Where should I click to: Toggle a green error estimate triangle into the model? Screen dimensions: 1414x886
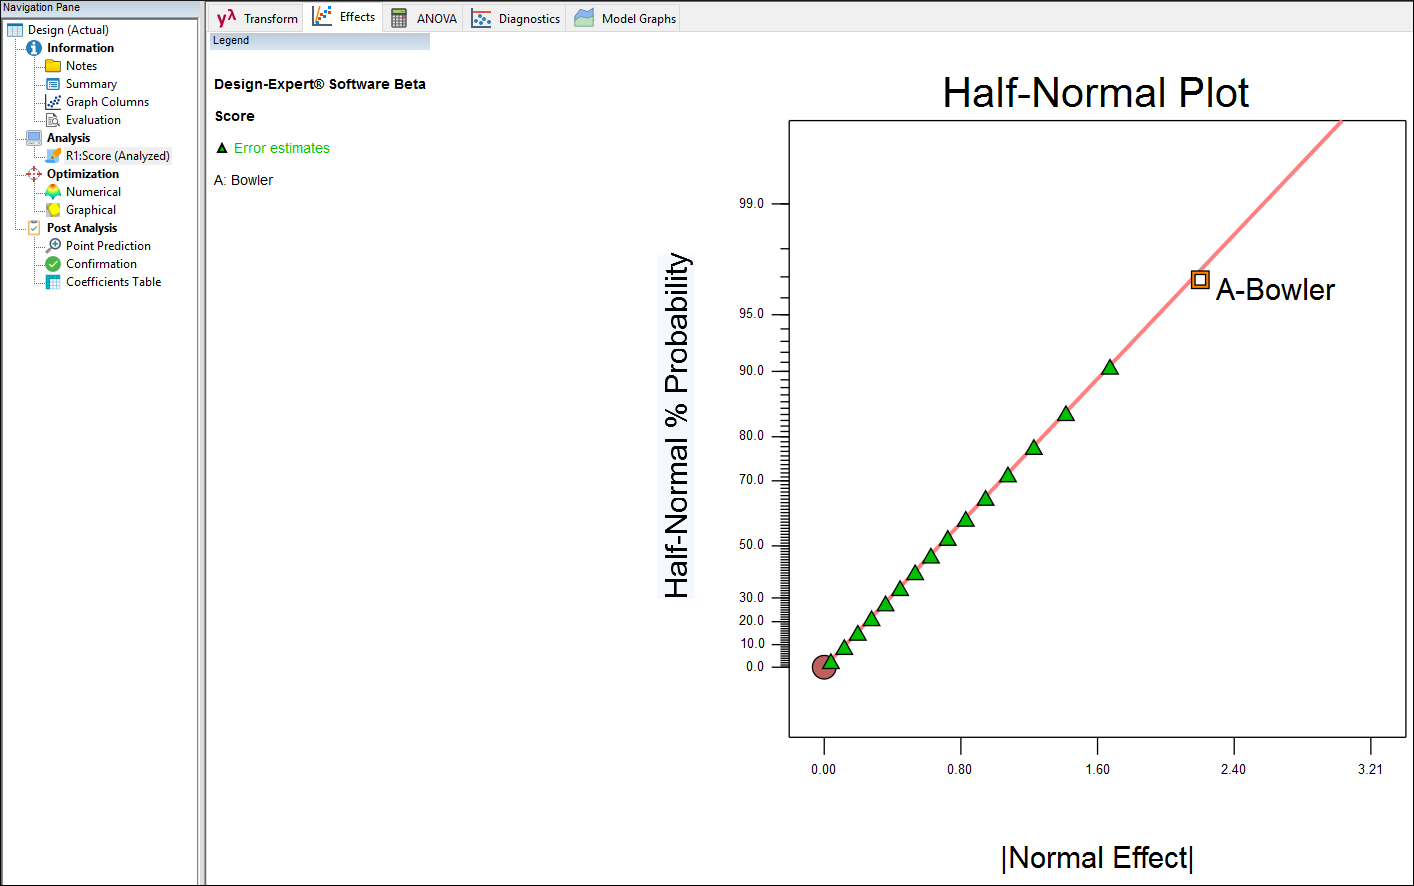click(x=1109, y=367)
